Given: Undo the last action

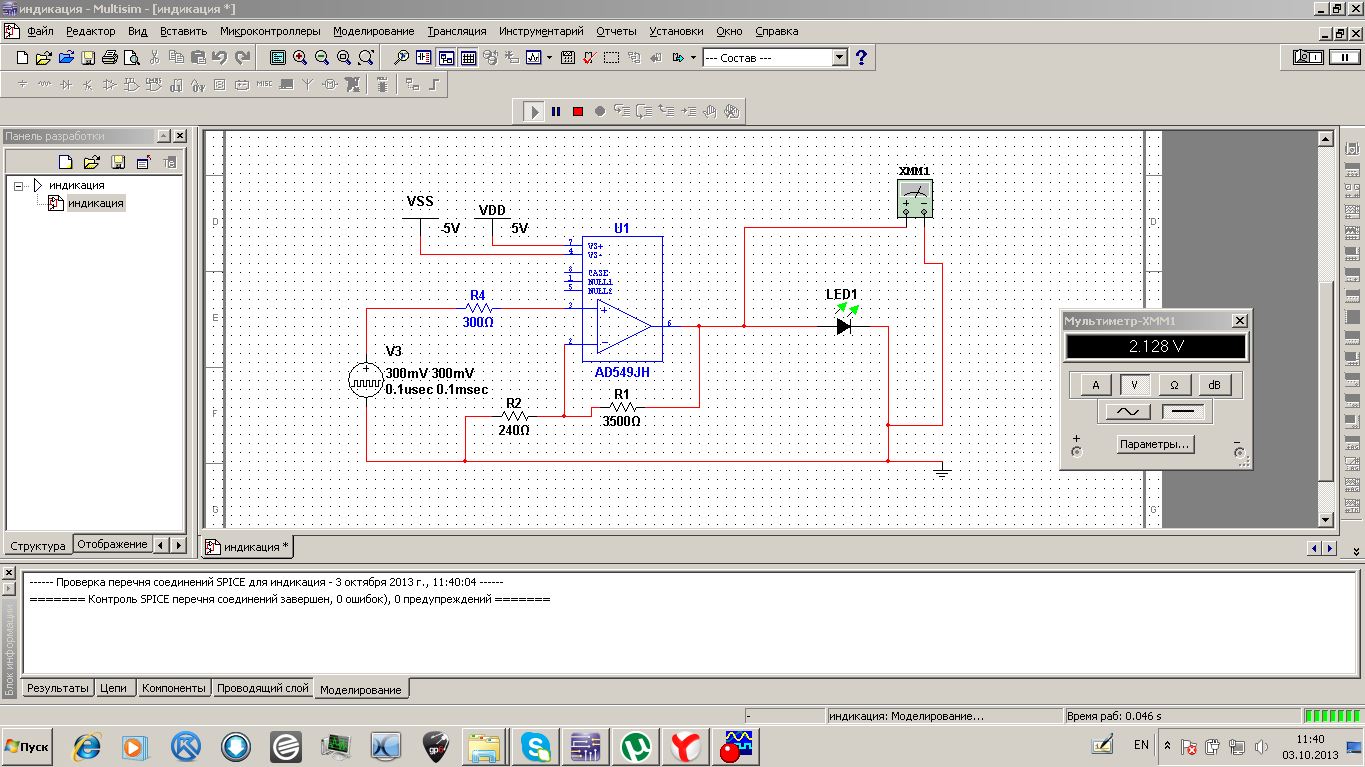Looking at the screenshot, I should pos(220,58).
